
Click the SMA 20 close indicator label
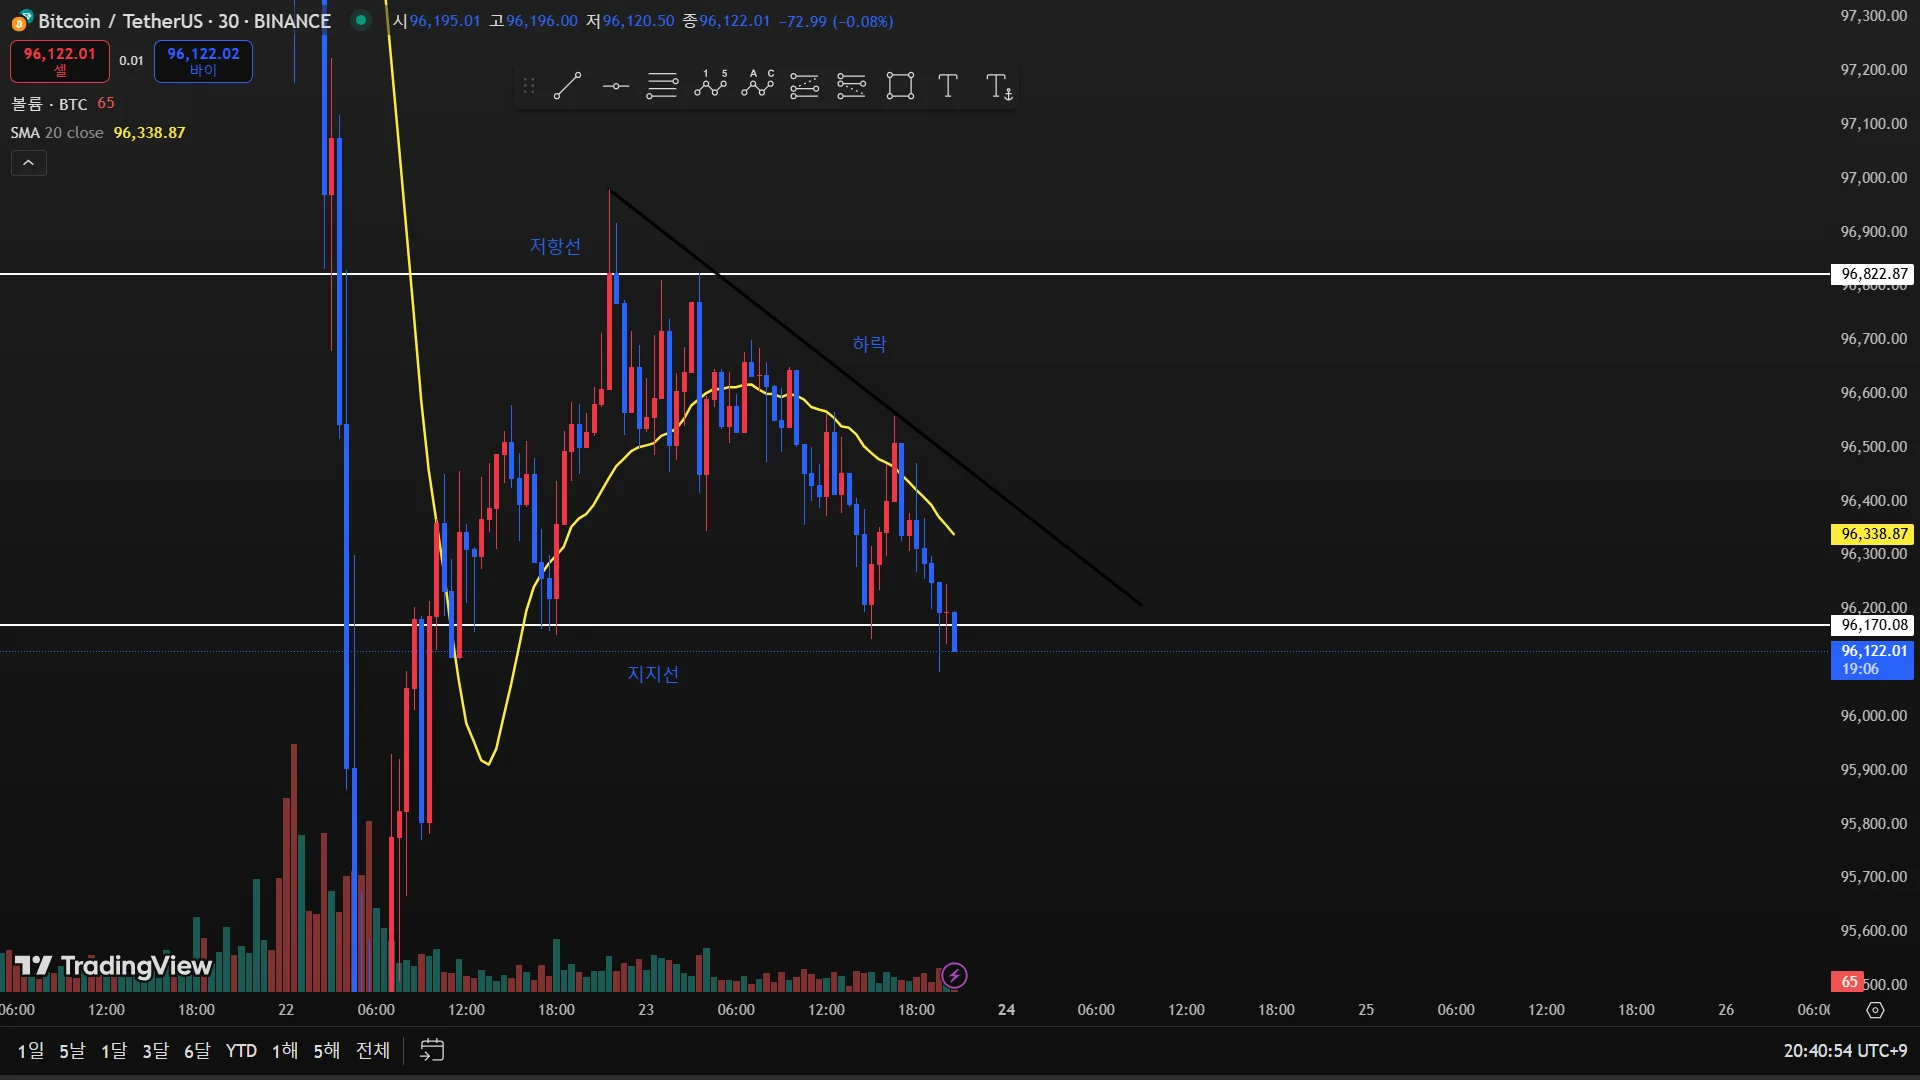click(x=57, y=133)
